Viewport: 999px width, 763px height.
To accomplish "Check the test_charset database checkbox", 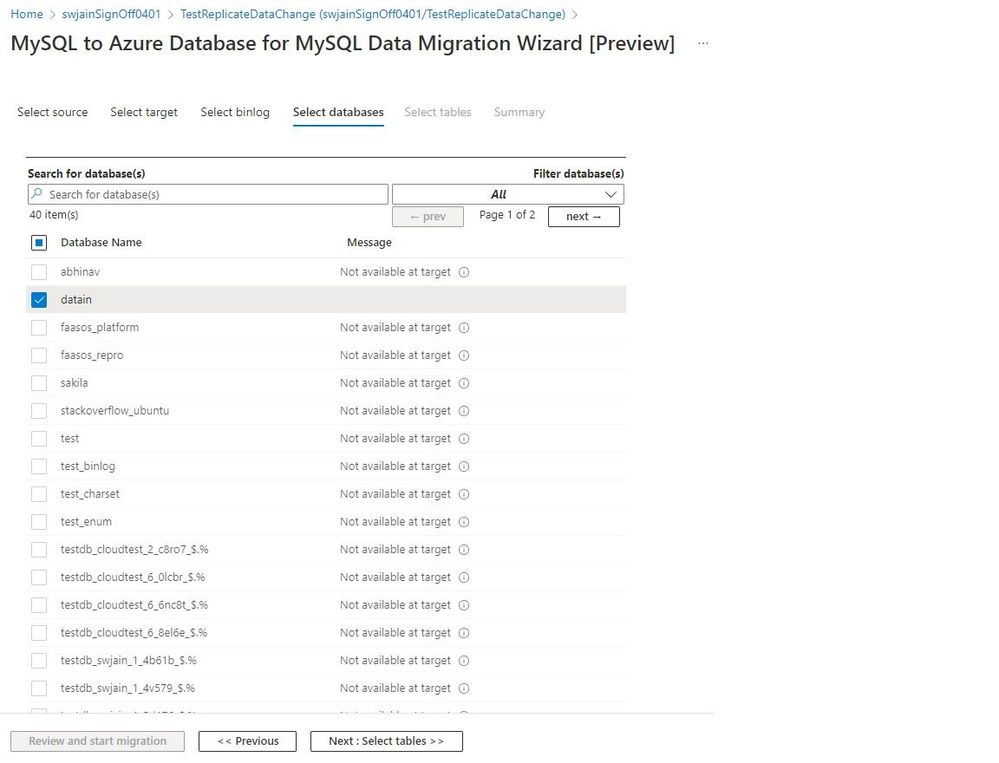I will coord(39,494).
